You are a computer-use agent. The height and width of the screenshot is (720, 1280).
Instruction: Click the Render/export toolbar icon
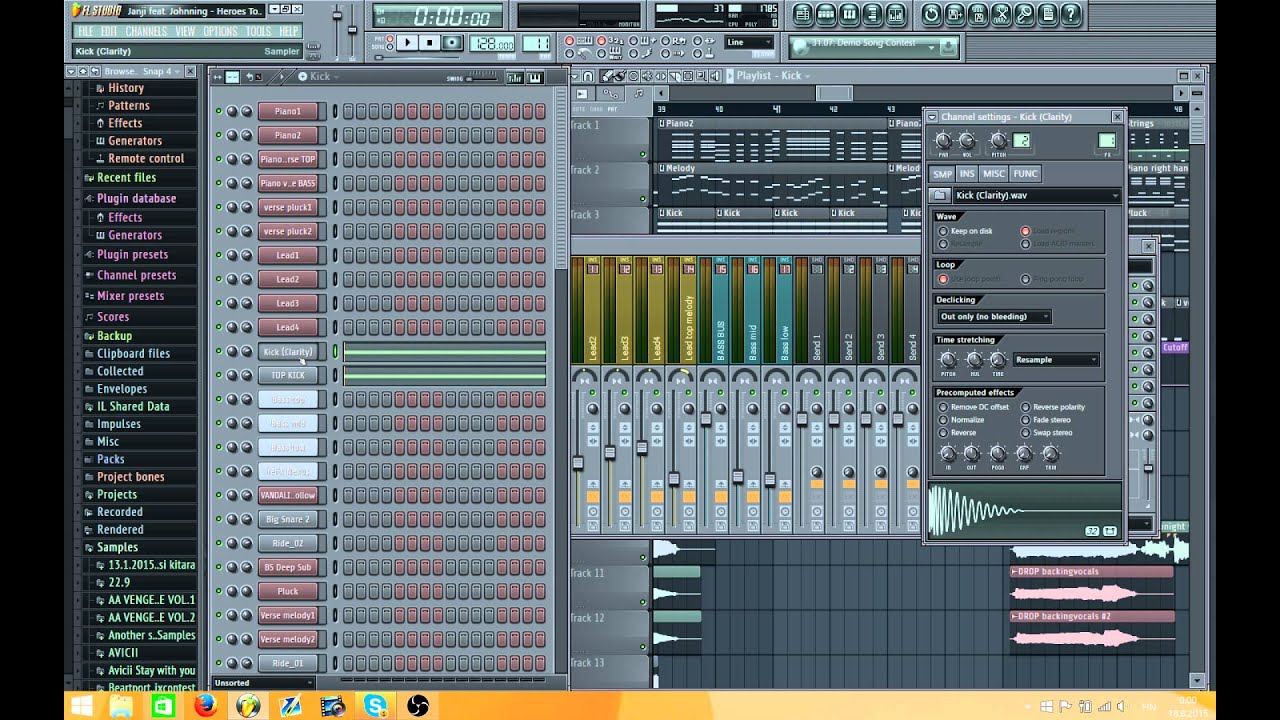978,13
